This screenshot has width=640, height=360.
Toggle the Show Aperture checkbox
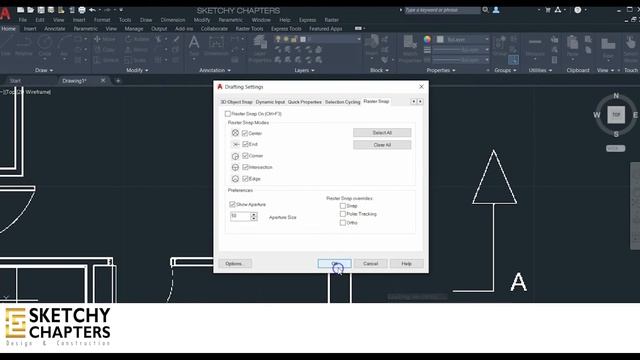(x=232, y=204)
